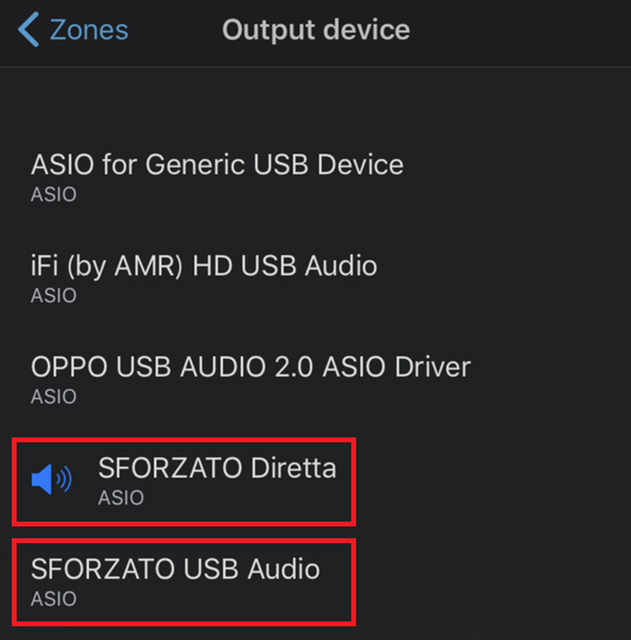Screen dimensions: 631x640
Task: Click the speaker icon beside SFORZATO Diretta
Action: [52, 480]
